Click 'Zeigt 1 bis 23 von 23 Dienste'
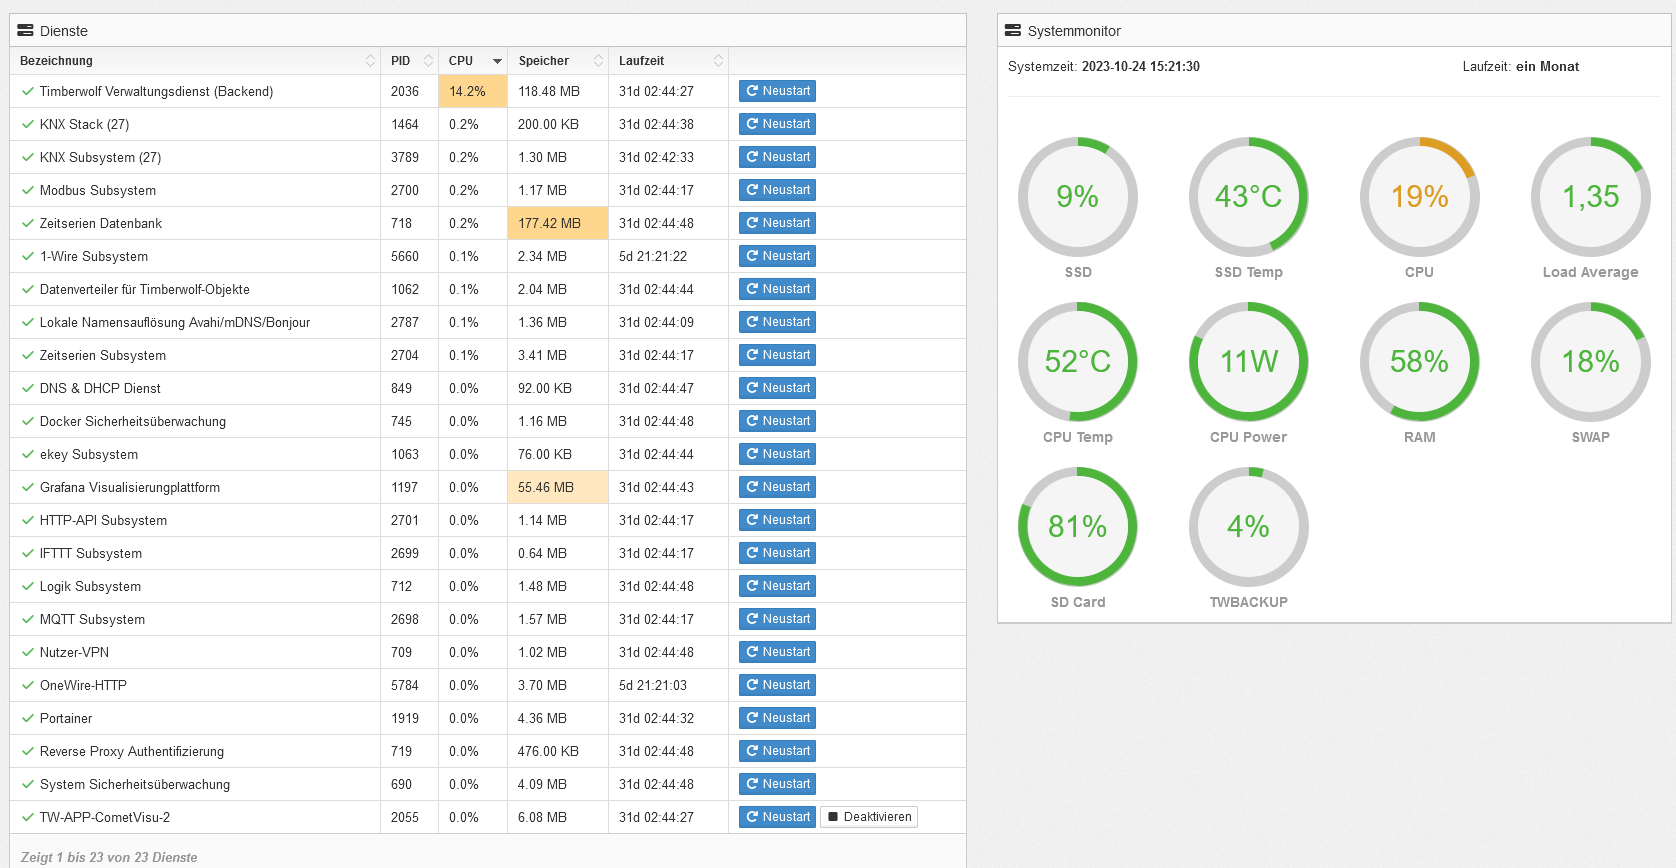Viewport: 1676px width, 868px height. [x=109, y=857]
